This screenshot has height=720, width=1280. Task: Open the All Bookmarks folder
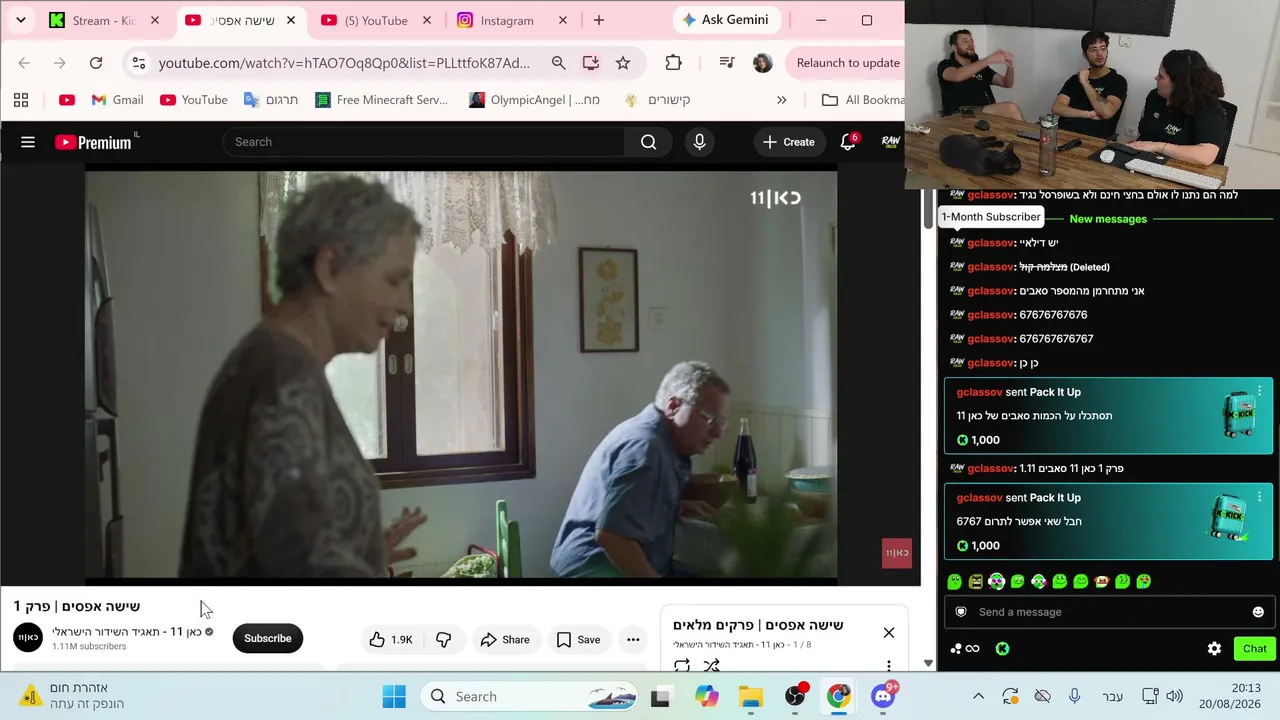(x=863, y=100)
